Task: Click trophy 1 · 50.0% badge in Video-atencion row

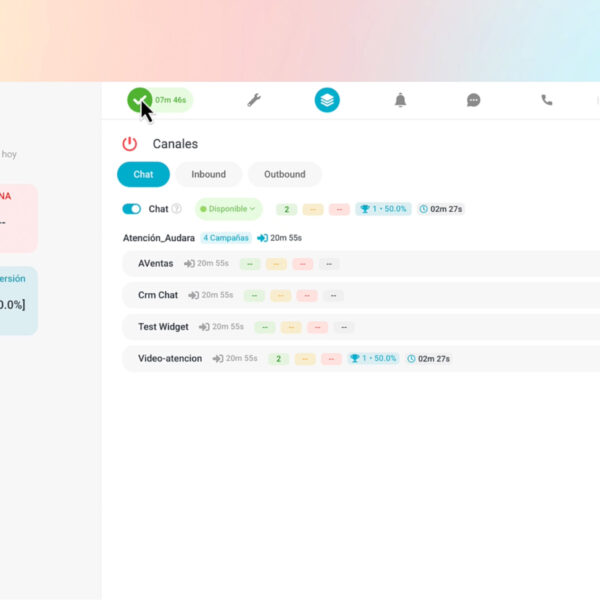Action: [x=373, y=359]
